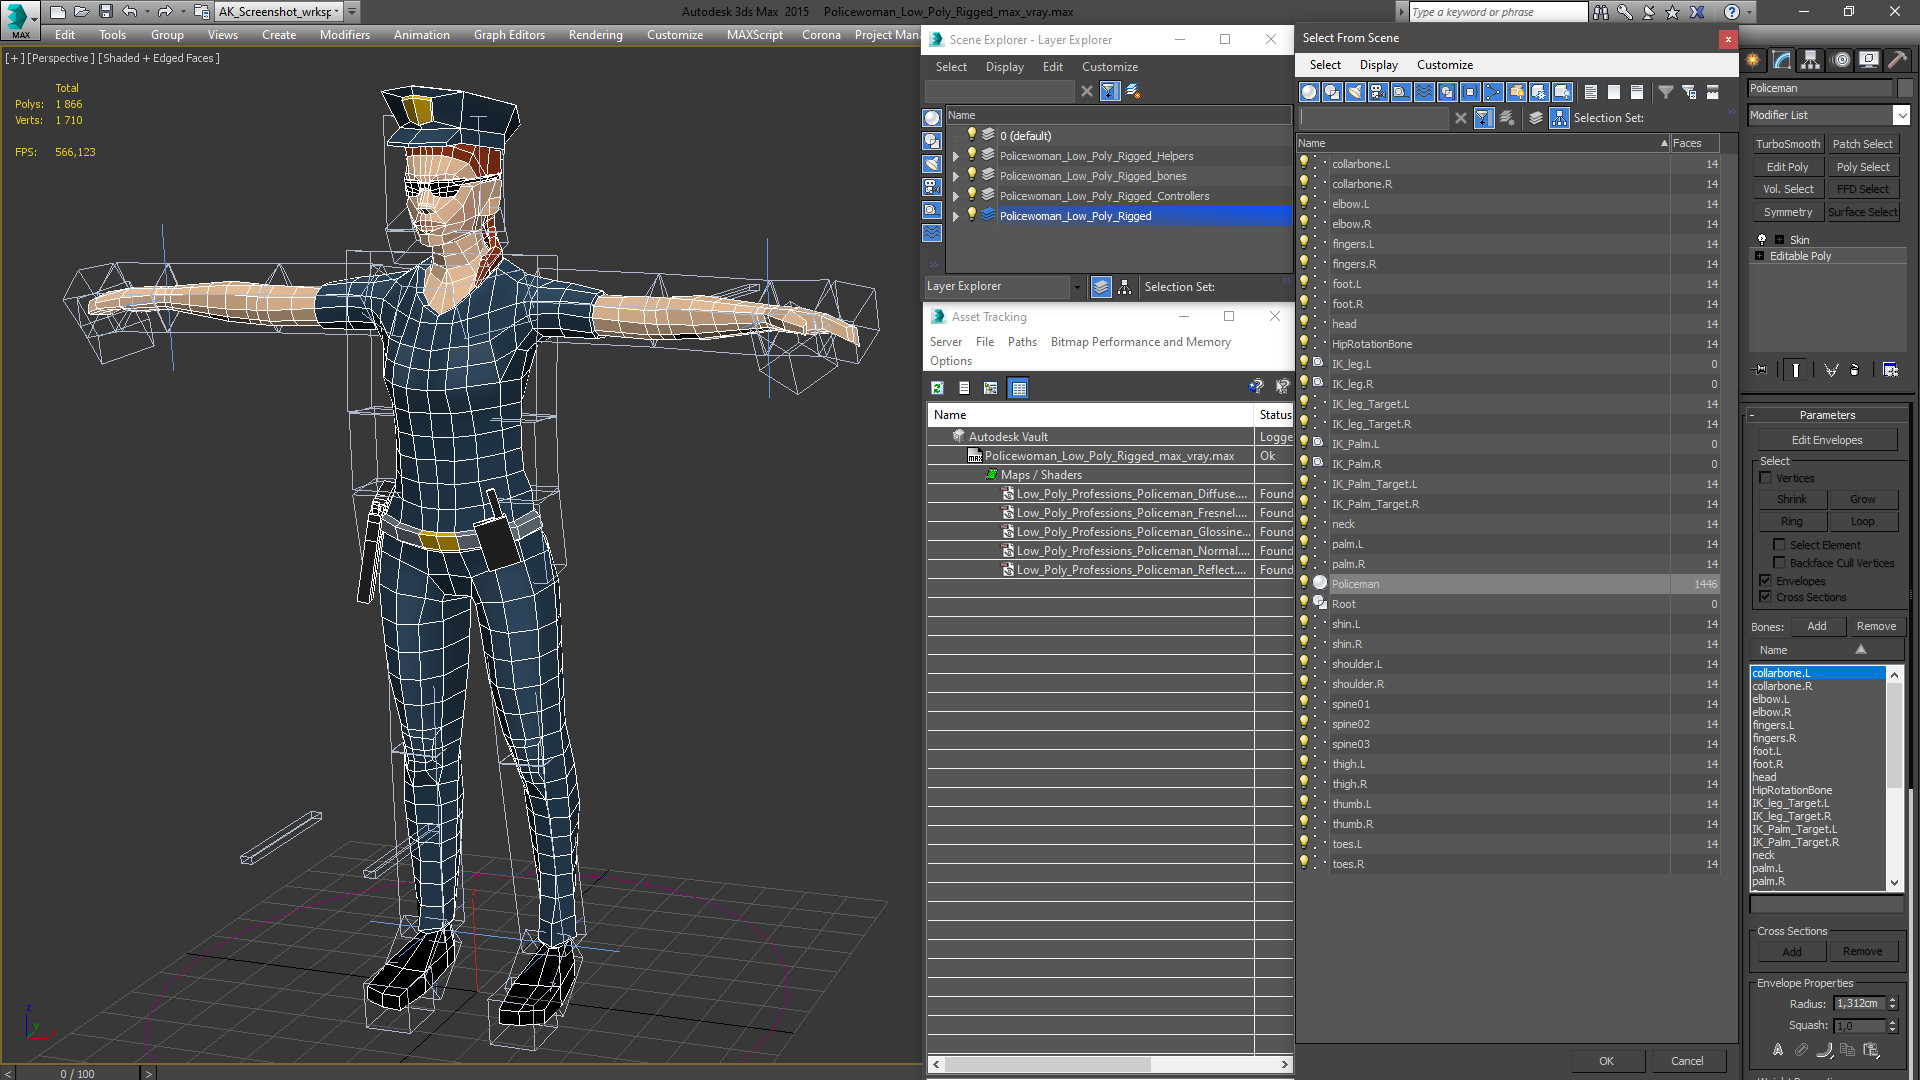Open the Hierarchy command panel tab
Screen dimensions: 1920x1080
[1811, 61]
